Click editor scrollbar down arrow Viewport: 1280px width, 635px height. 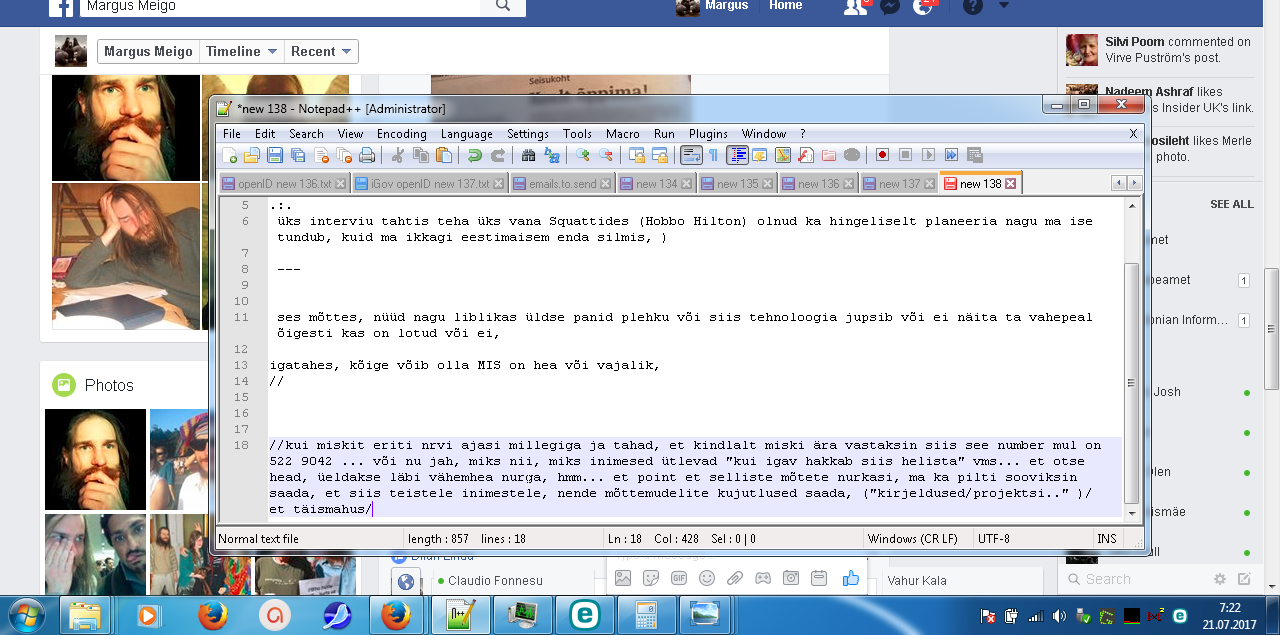coord(1131,513)
